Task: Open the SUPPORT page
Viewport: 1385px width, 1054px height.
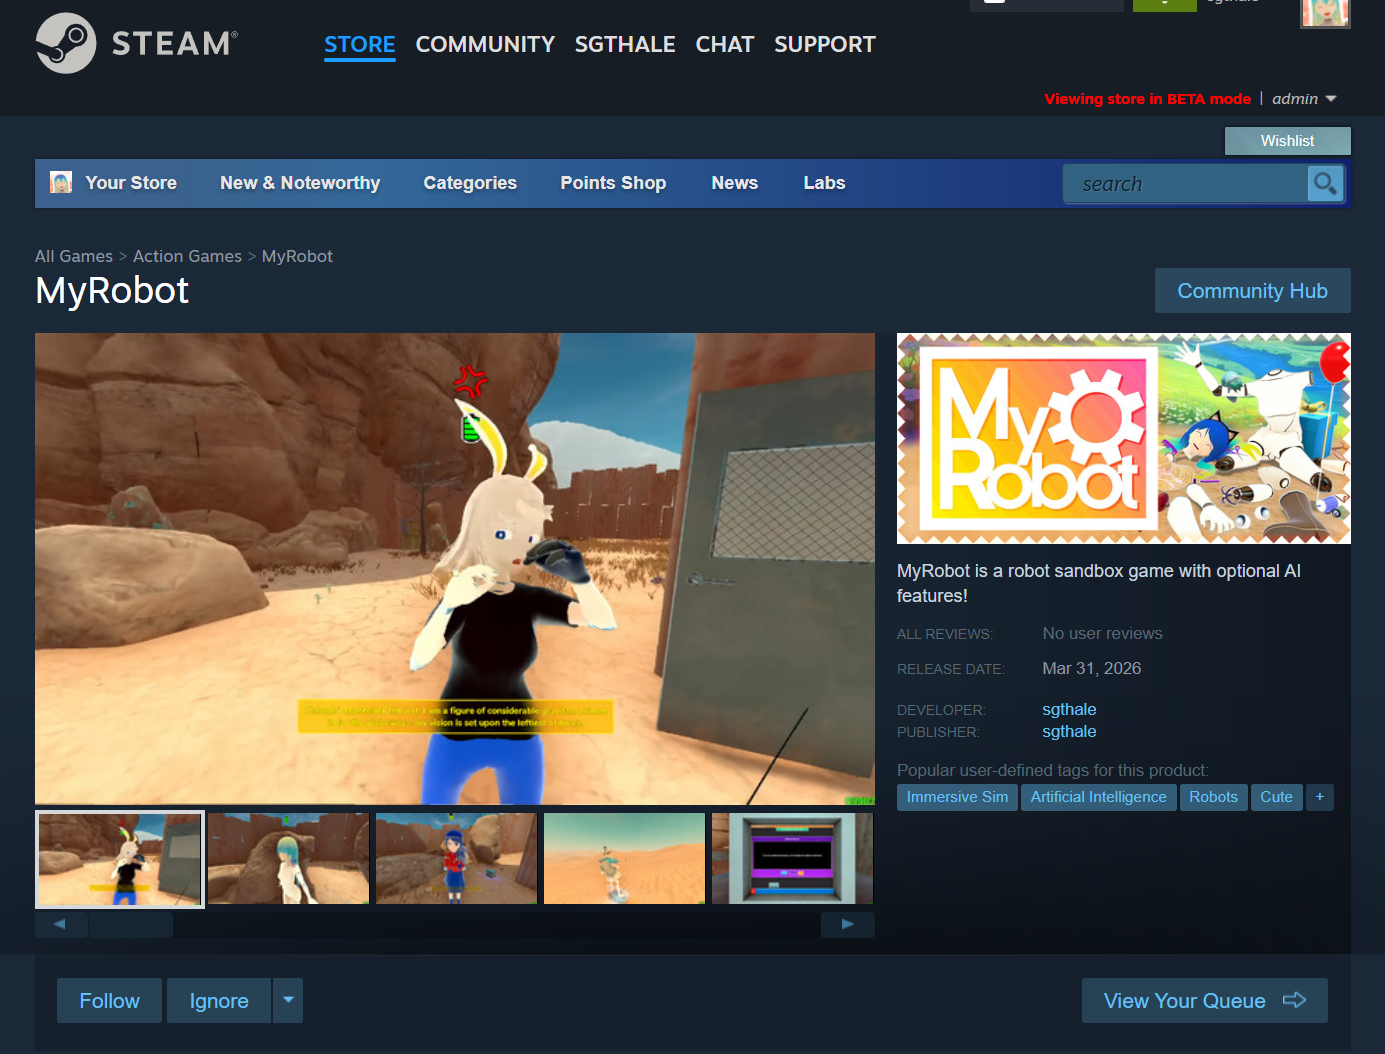Action: [x=825, y=45]
